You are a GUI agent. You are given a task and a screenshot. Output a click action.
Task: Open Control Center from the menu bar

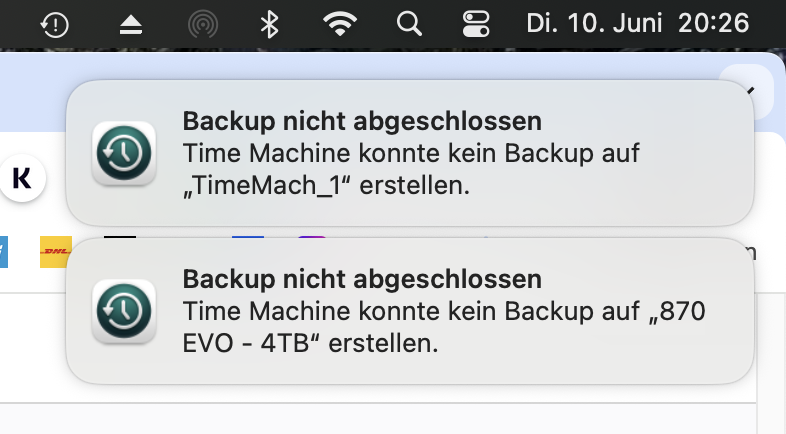(x=474, y=25)
